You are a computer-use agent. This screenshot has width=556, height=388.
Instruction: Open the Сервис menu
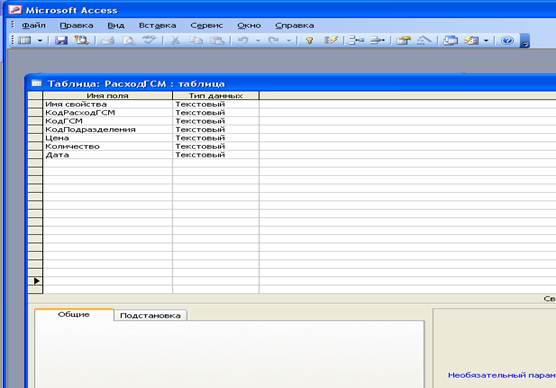(206, 26)
